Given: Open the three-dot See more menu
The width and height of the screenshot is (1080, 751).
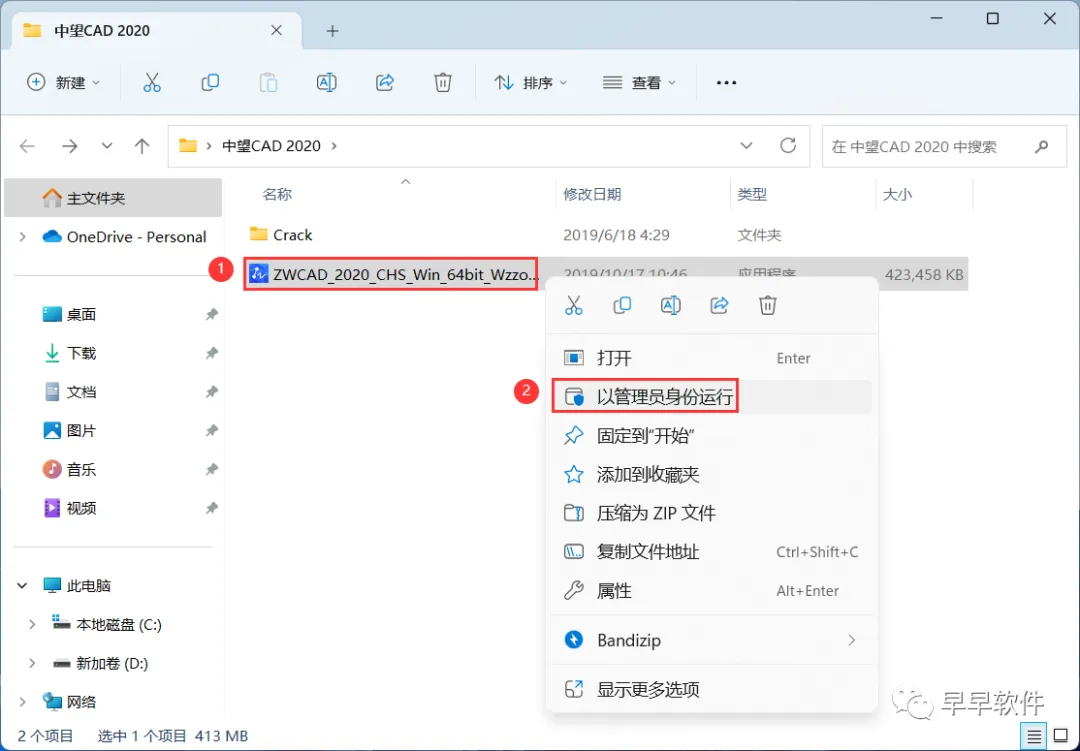Looking at the screenshot, I should 726,83.
